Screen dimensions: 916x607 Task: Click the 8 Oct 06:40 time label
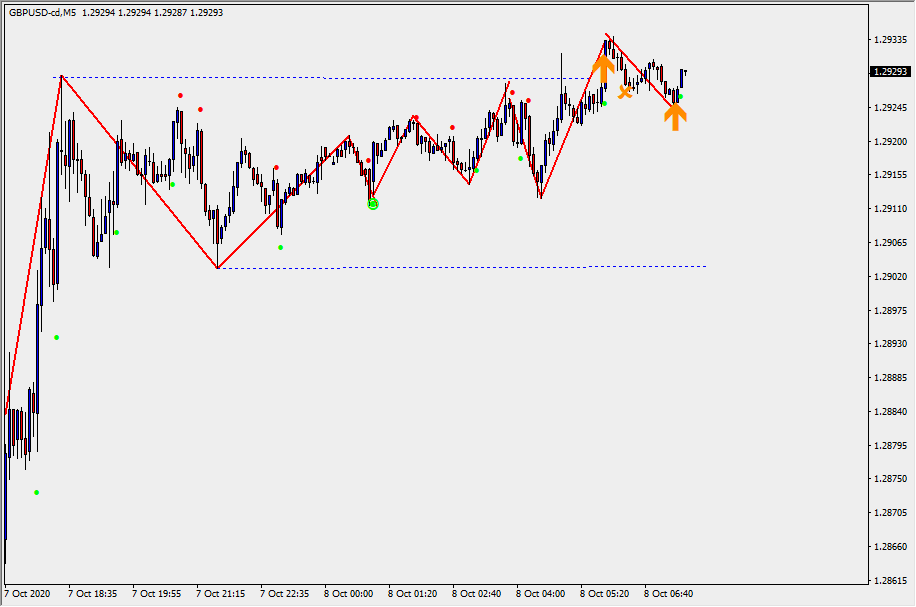coord(668,593)
